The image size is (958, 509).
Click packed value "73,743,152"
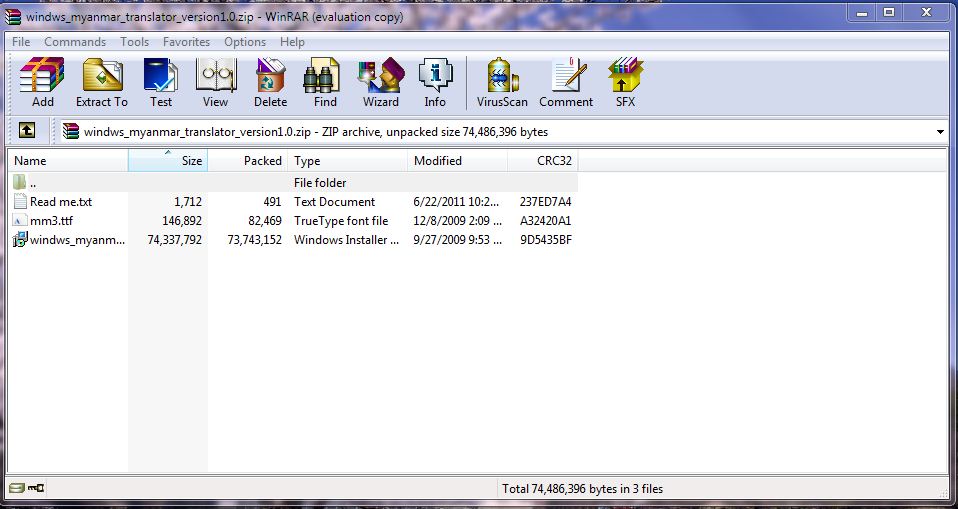click(255, 240)
